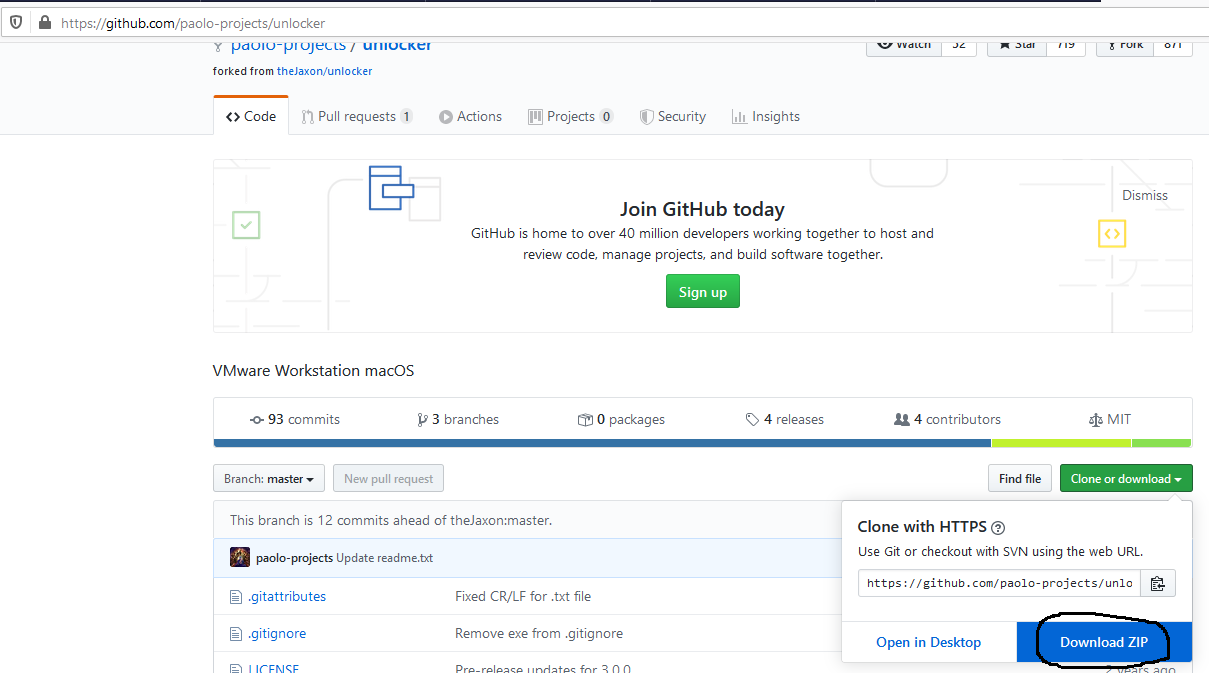1209x673 pixels.
Task: Click the Projects board icon
Action: [536, 117]
